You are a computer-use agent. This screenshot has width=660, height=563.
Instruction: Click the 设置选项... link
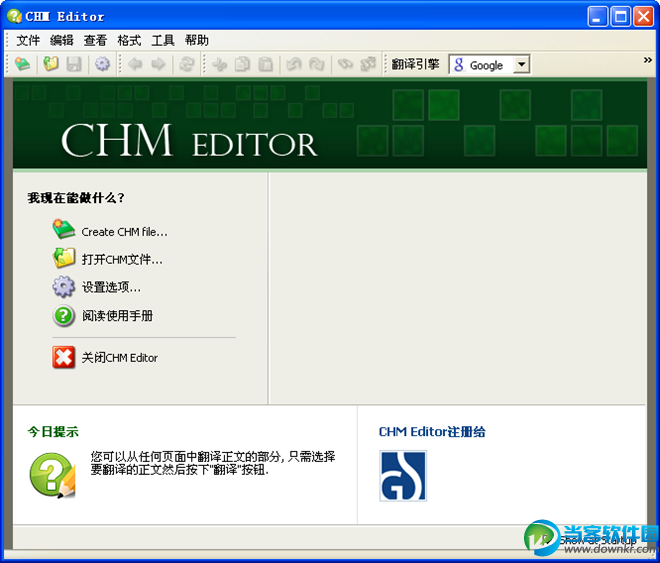111,287
